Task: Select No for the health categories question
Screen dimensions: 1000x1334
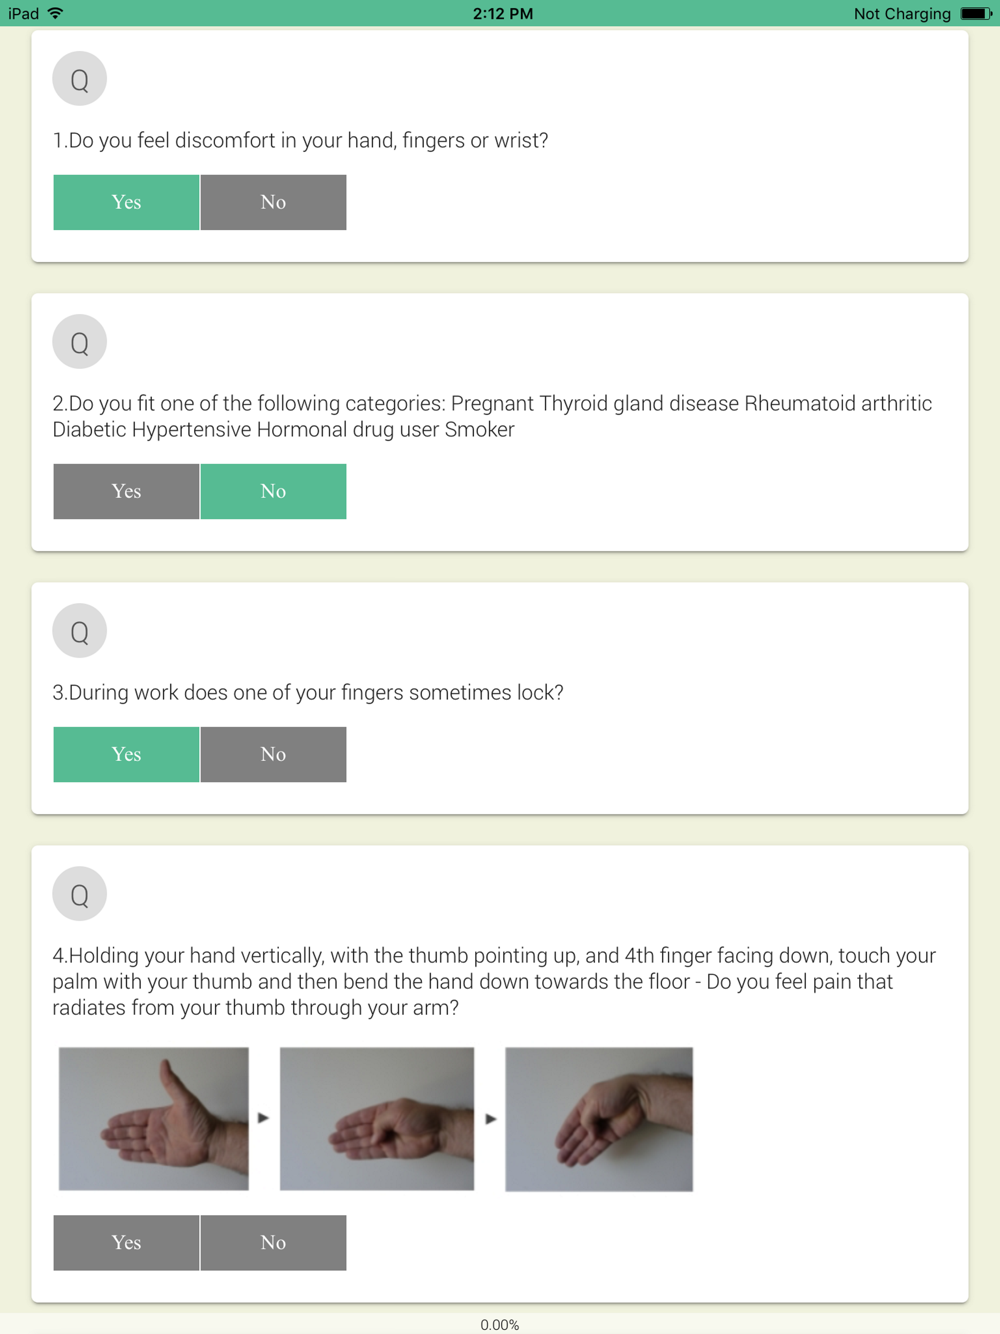Action: tap(273, 491)
